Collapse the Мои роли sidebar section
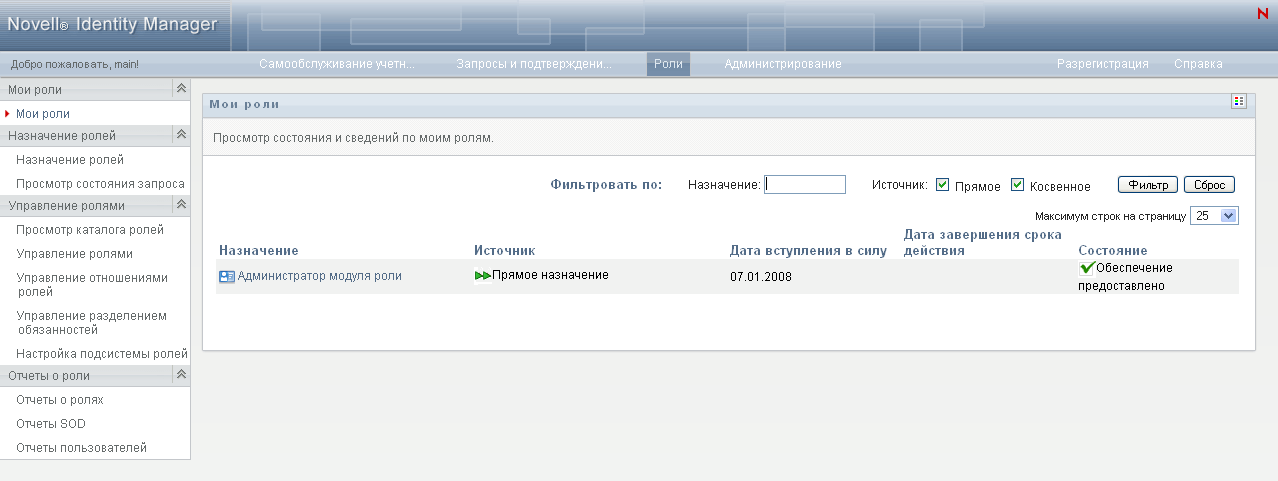 (x=181, y=89)
